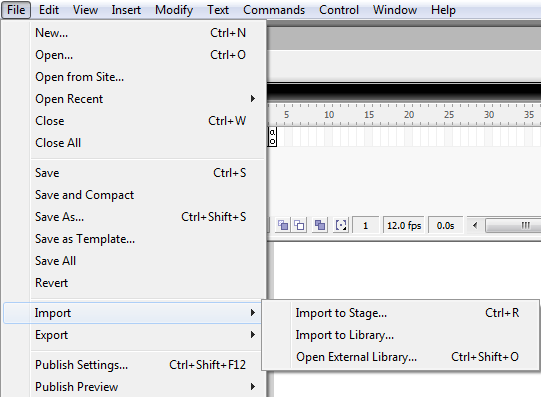Click the current frame number field
The height and width of the screenshot is (397, 541).
[365, 226]
